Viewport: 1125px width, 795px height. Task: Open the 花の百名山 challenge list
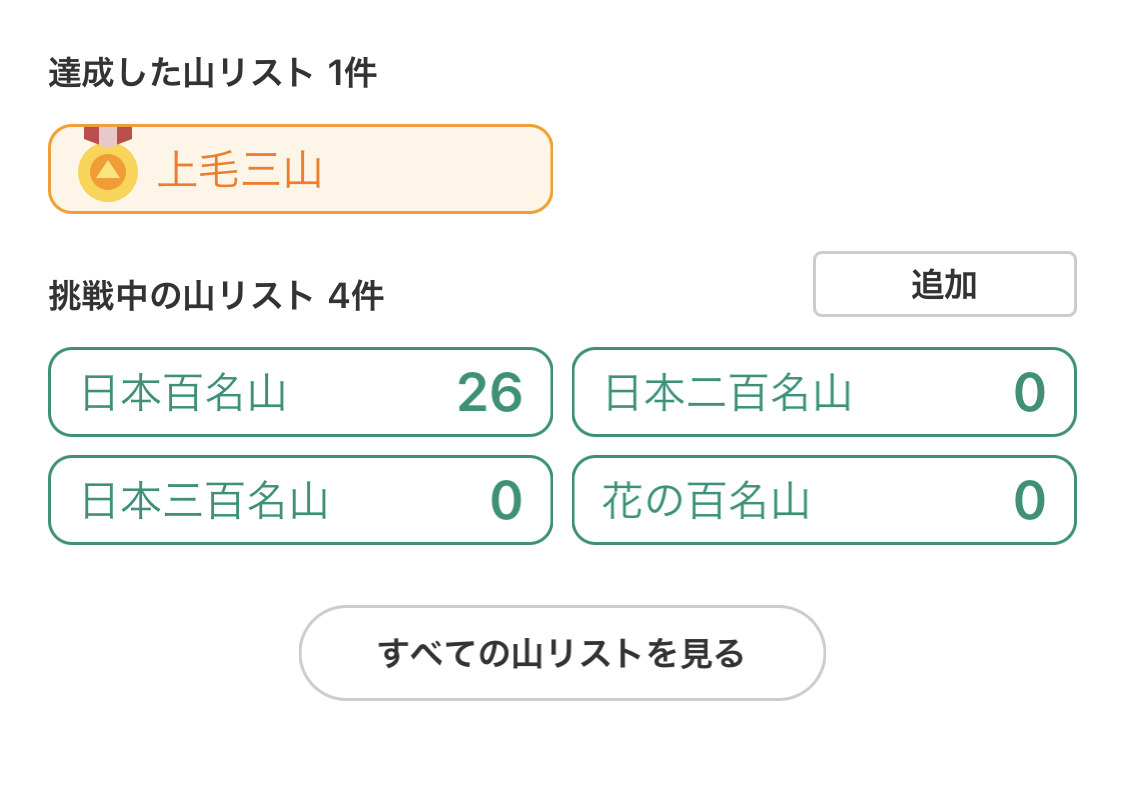[824, 499]
